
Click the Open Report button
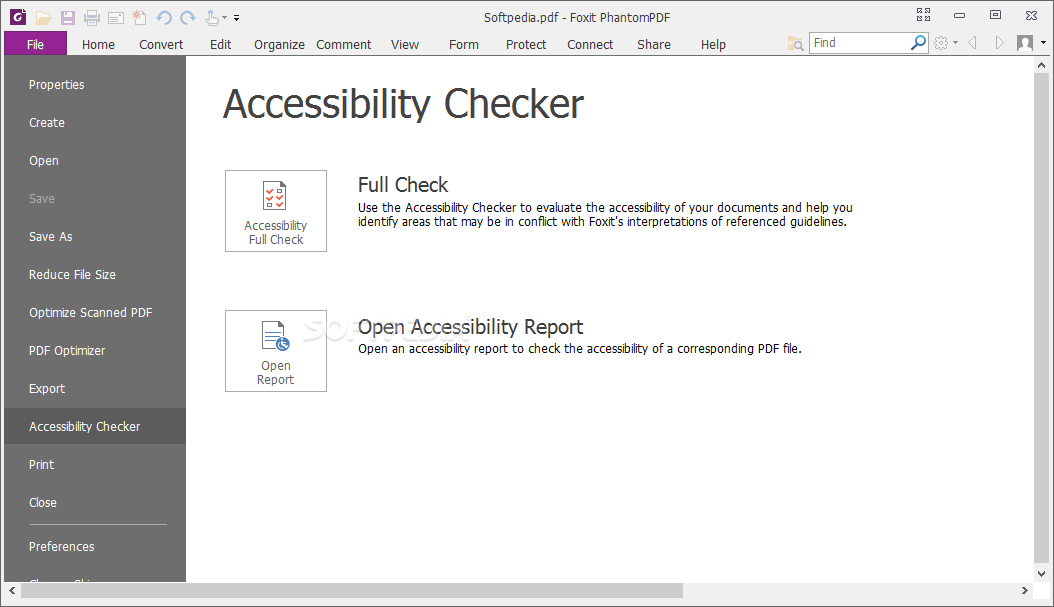click(x=276, y=351)
